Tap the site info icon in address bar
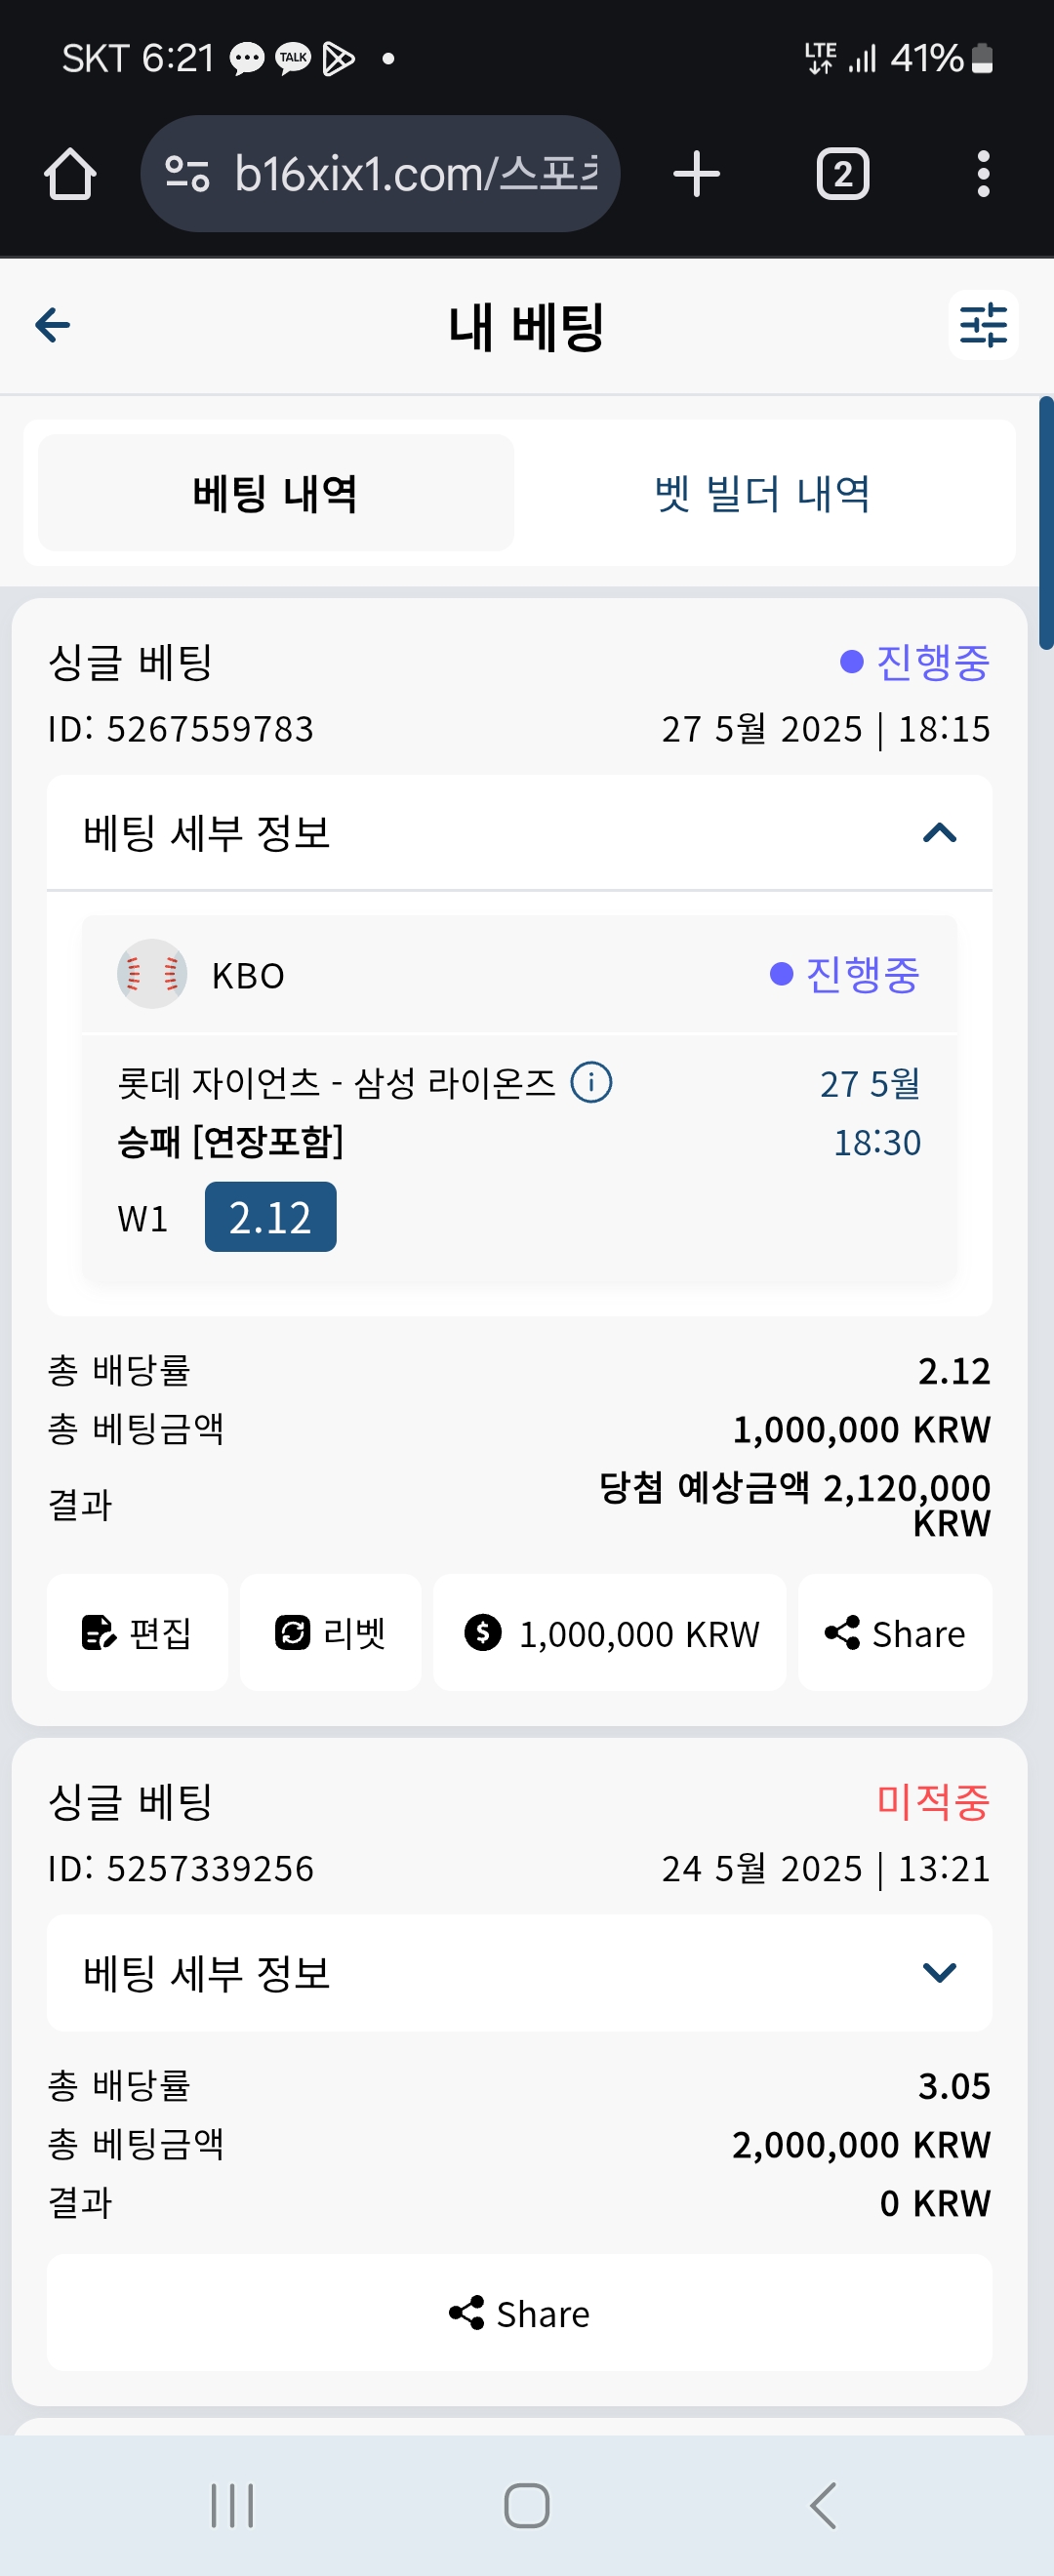1054x2576 pixels. pos(187,174)
